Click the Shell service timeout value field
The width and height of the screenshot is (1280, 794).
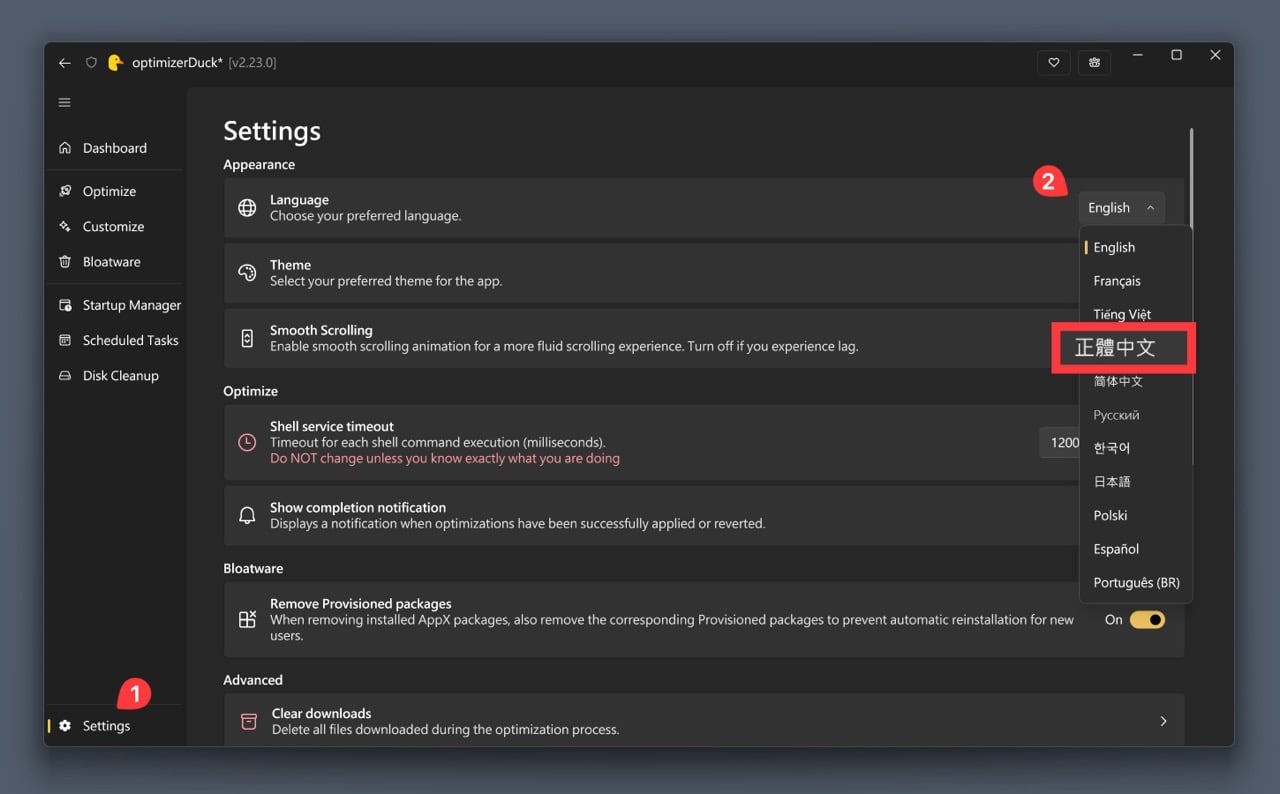coord(1060,442)
